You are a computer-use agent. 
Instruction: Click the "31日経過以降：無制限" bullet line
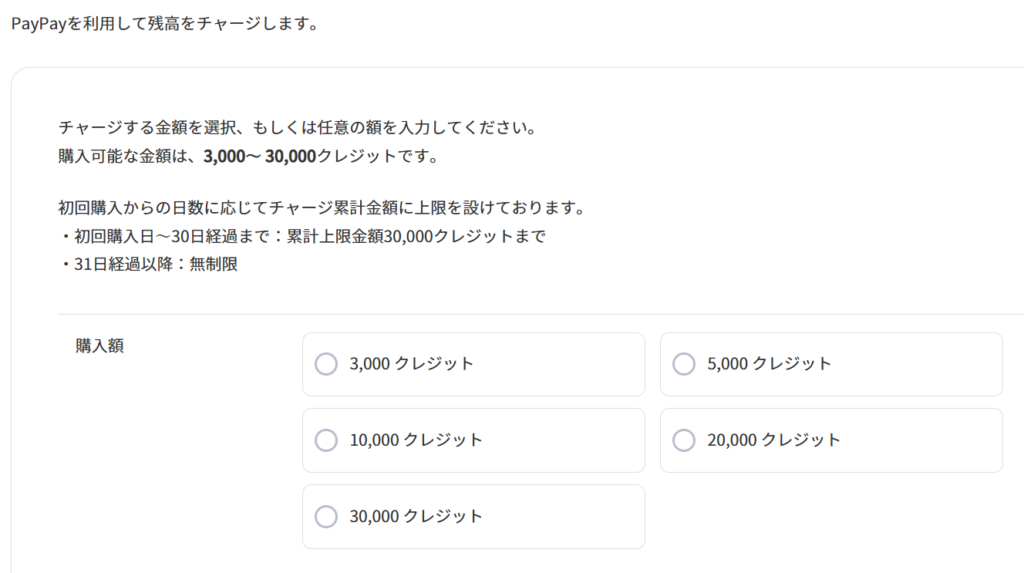(148, 265)
